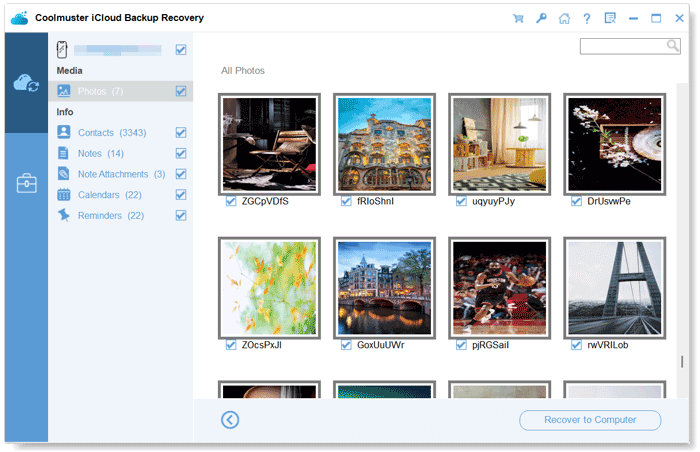Open the uqyuyPJy room photo thumbnail
The height and width of the screenshot is (452, 700).
[x=500, y=144]
